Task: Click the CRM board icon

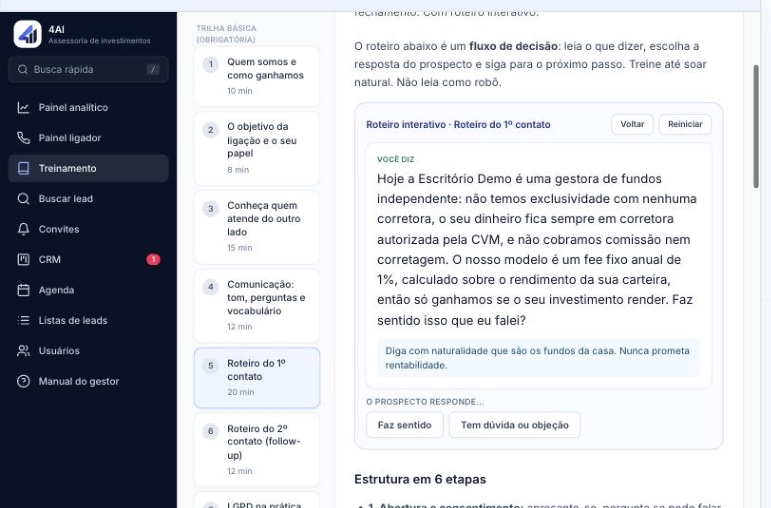Action: [23, 259]
